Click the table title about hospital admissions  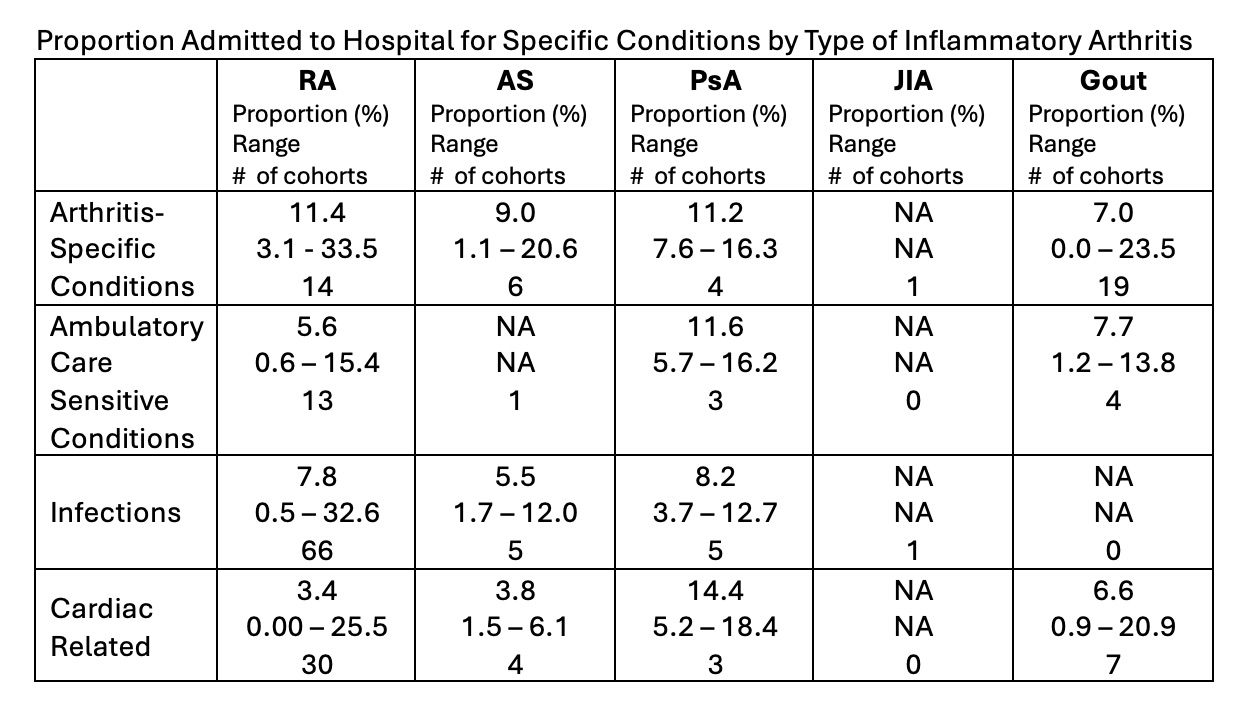pyautogui.click(x=614, y=41)
